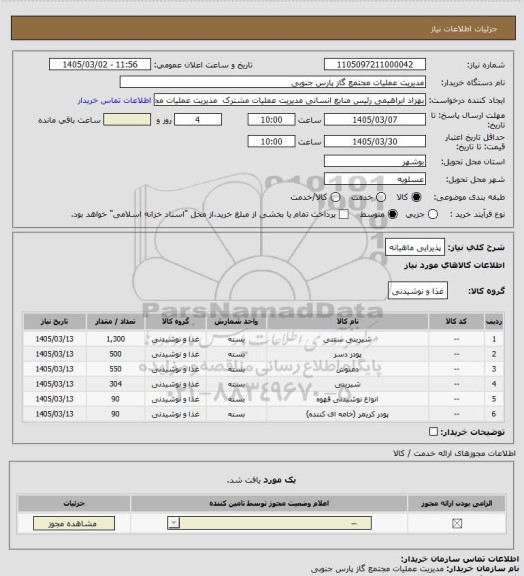
Task: Open buyer contact info link اطلاعات تماس خریدار
Action: click(x=114, y=100)
